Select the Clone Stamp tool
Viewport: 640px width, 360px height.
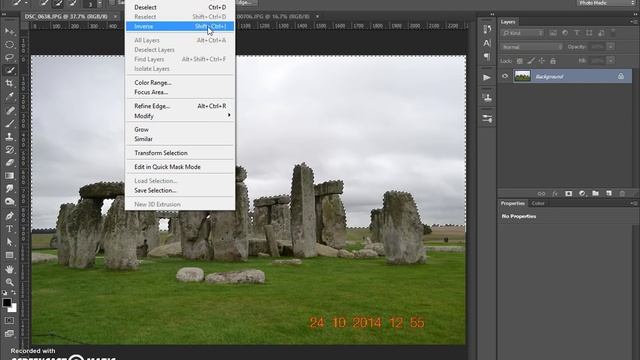tap(9, 137)
